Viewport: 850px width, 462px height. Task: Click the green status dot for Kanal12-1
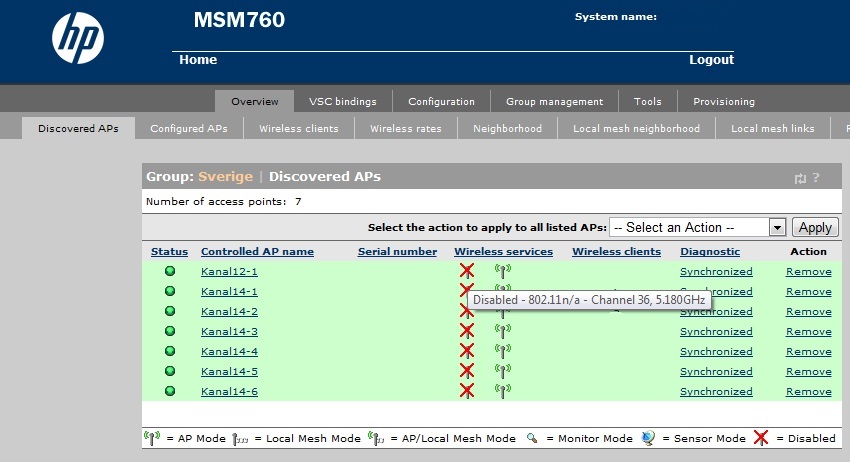click(x=170, y=271)
